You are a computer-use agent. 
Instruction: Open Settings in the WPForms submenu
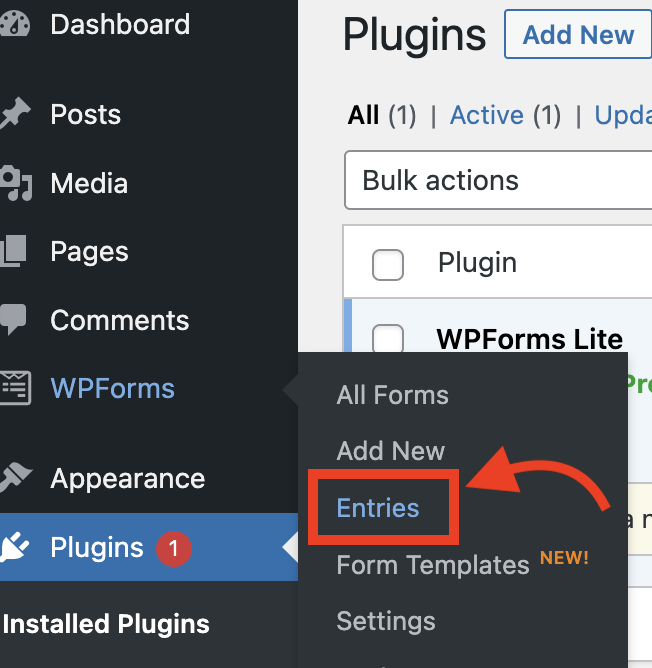tap(386, 621)
